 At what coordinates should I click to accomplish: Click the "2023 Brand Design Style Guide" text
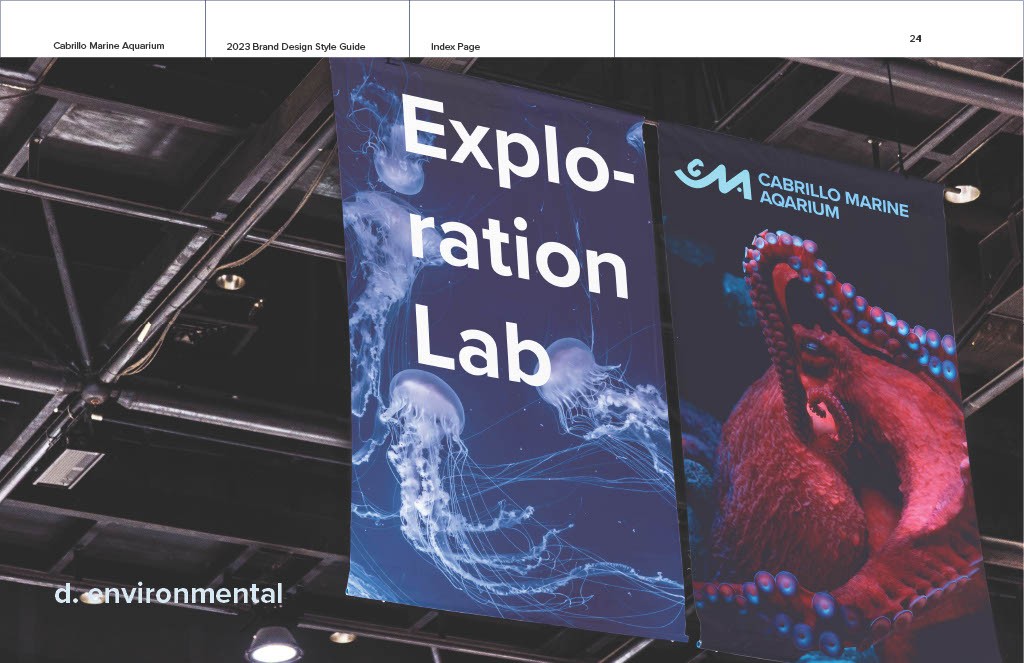pos(296,47)
